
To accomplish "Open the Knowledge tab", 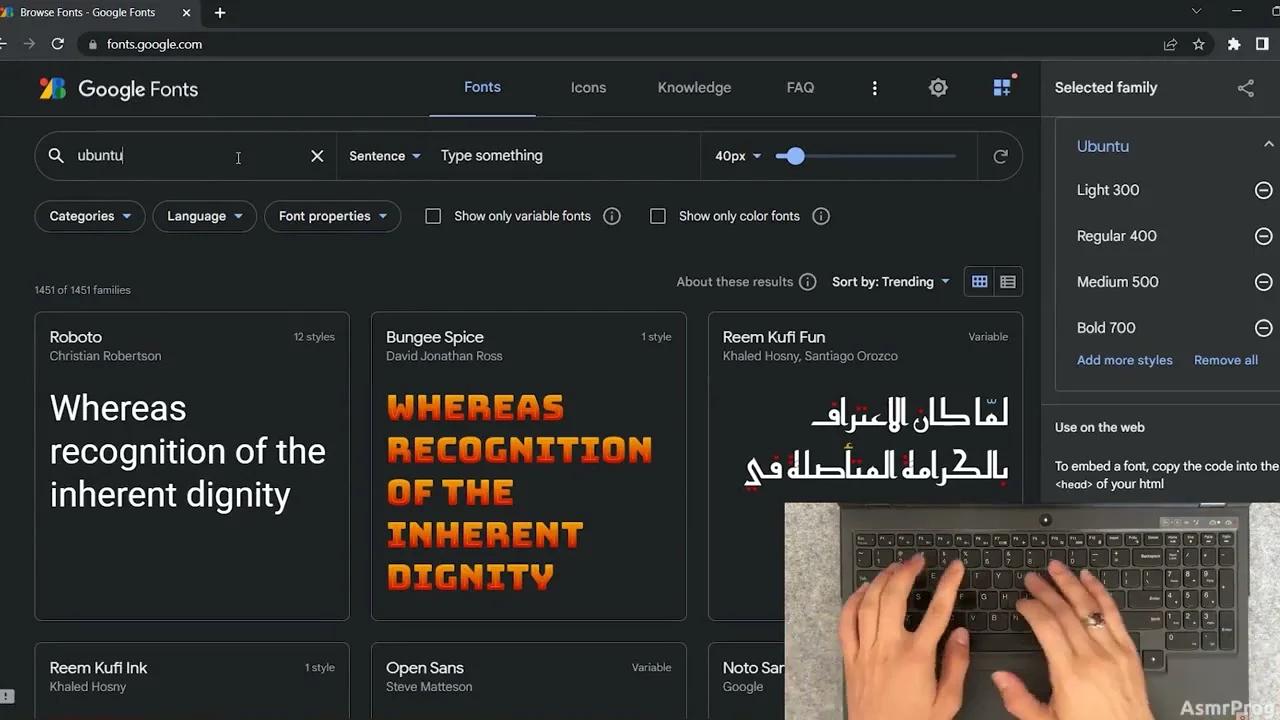I will coord(694,88).
